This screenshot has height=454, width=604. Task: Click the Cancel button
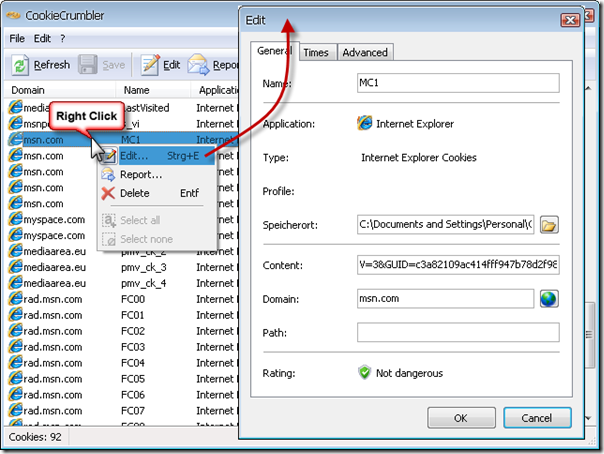[537, 418]
